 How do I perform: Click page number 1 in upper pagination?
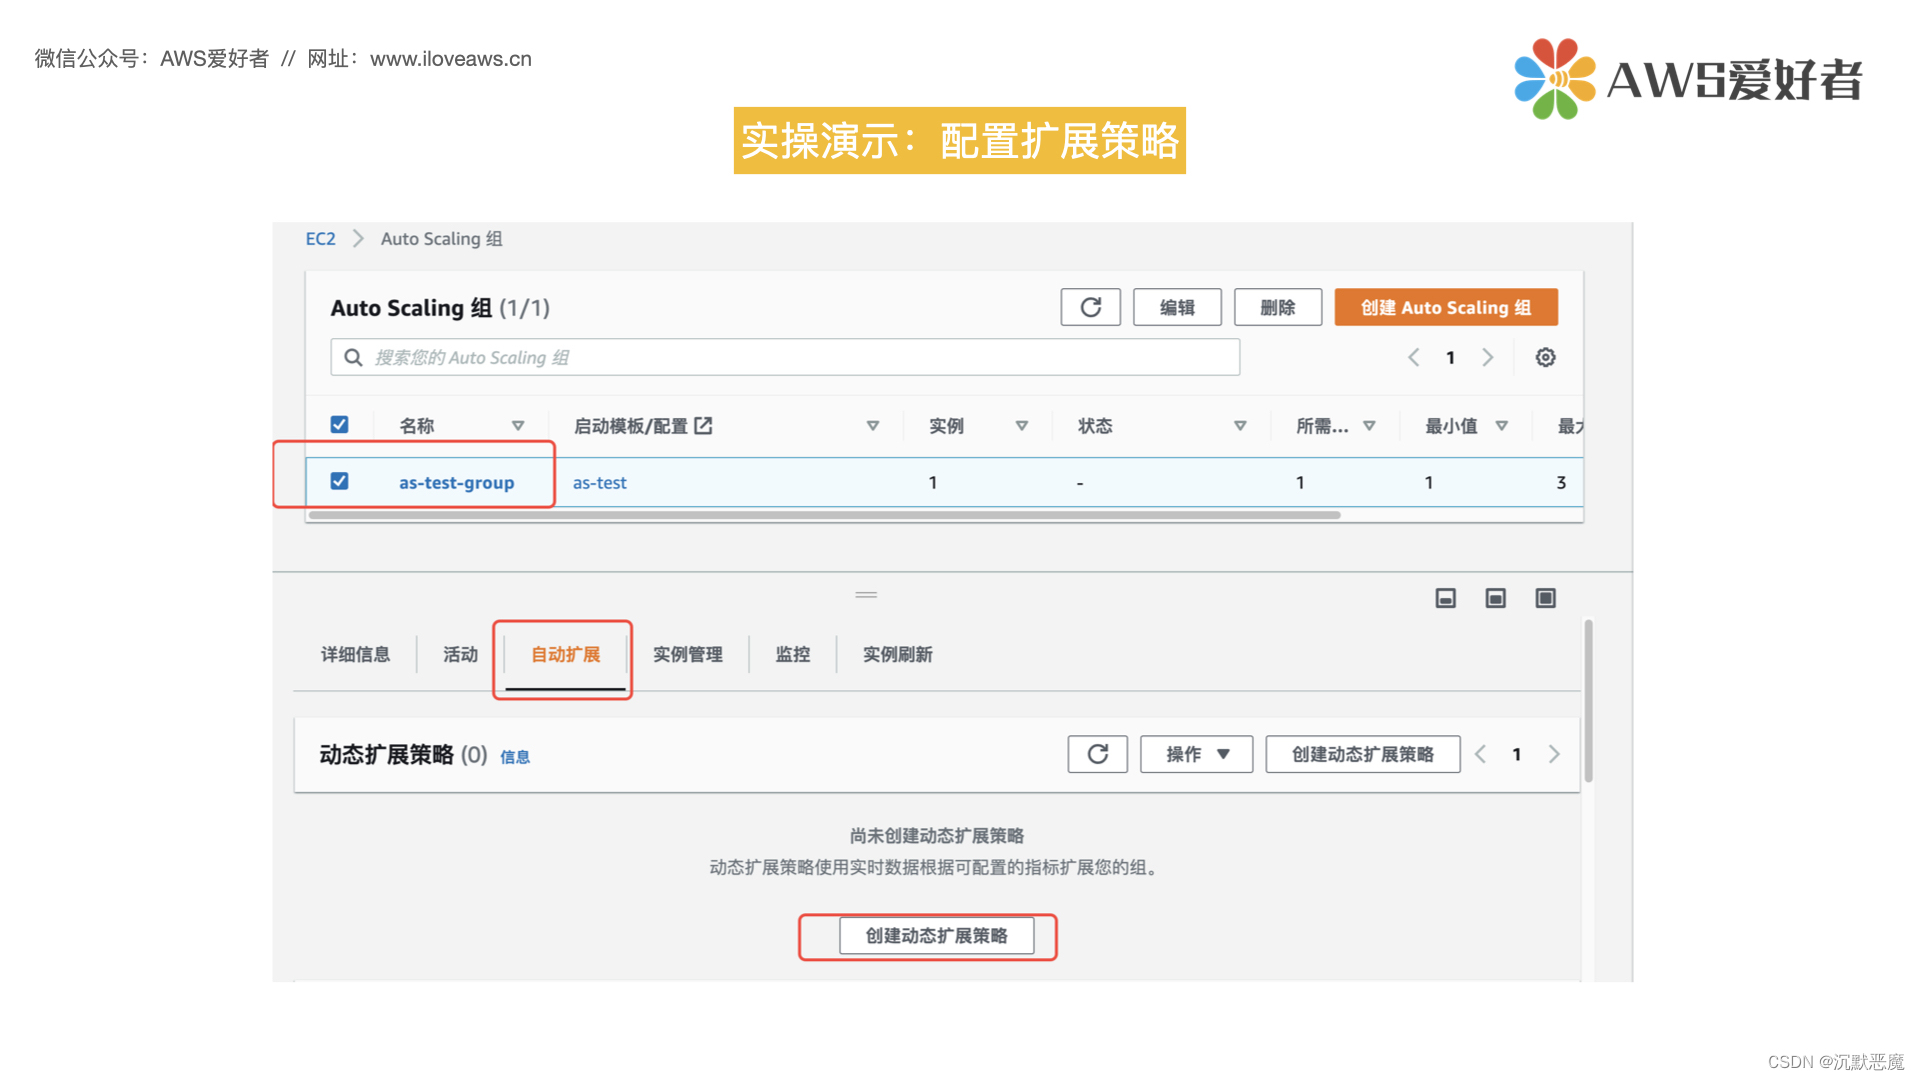pyautogui.click(x=1450, y=357)
